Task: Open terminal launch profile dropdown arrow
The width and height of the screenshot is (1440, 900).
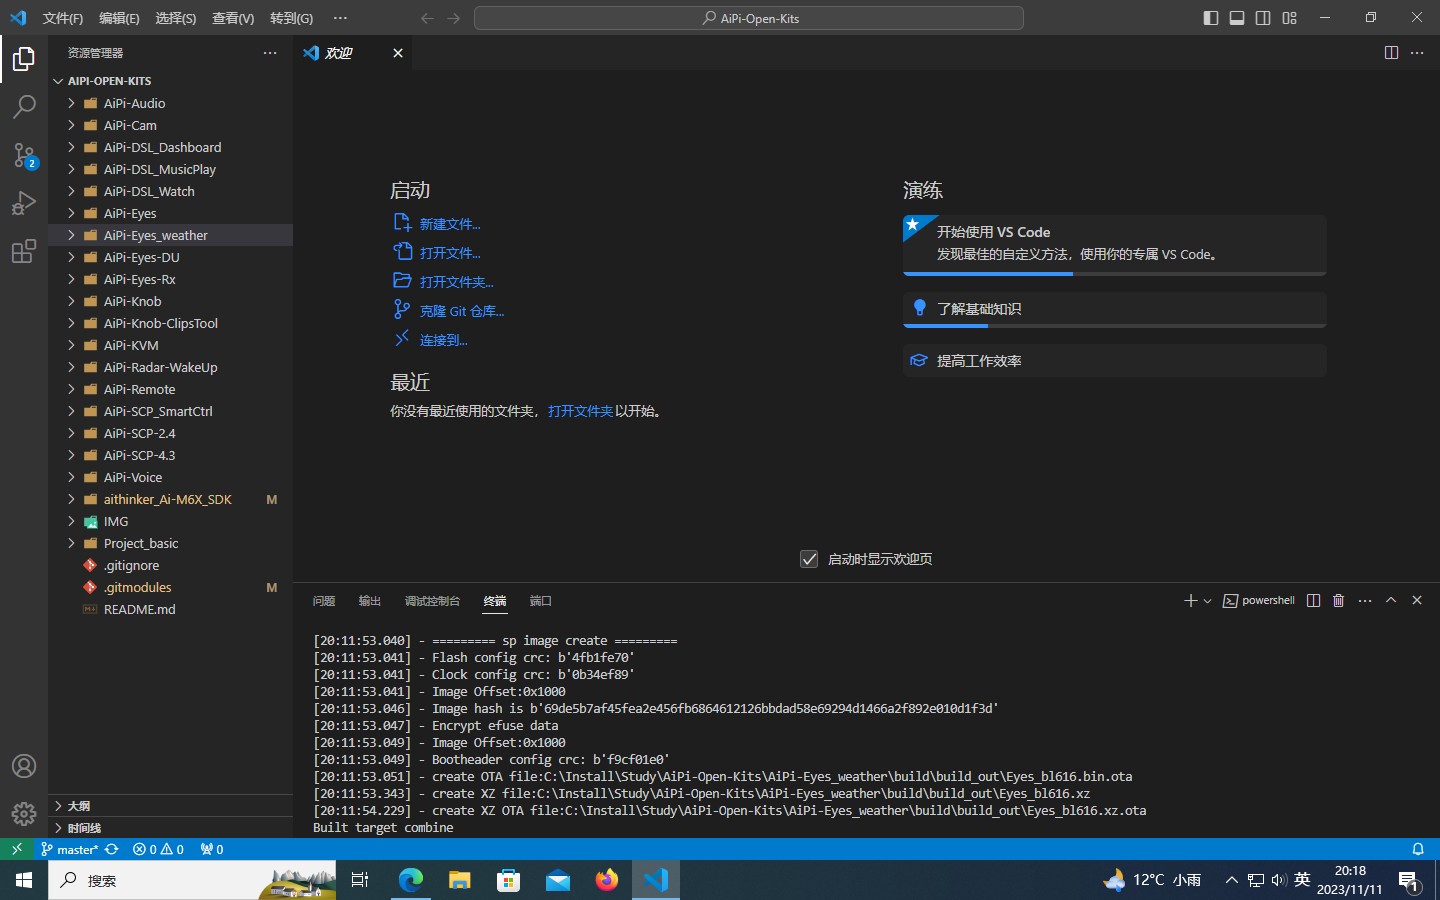Action: point(1207,601)
